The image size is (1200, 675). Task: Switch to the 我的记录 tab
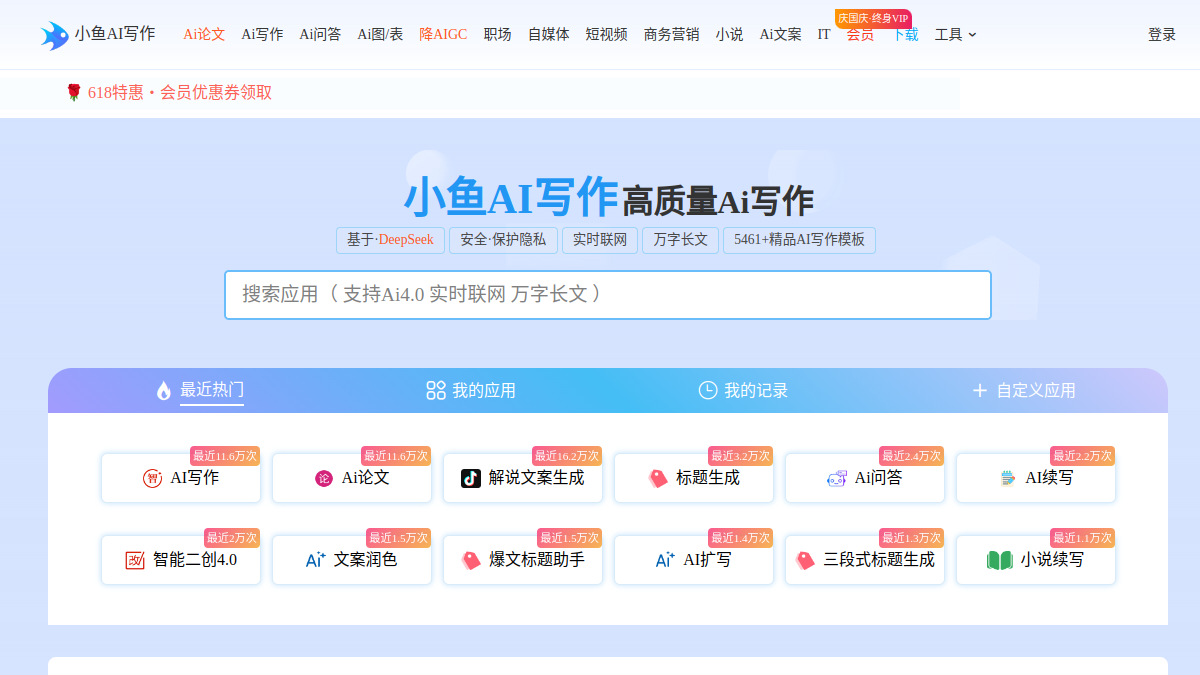(756, 390)
